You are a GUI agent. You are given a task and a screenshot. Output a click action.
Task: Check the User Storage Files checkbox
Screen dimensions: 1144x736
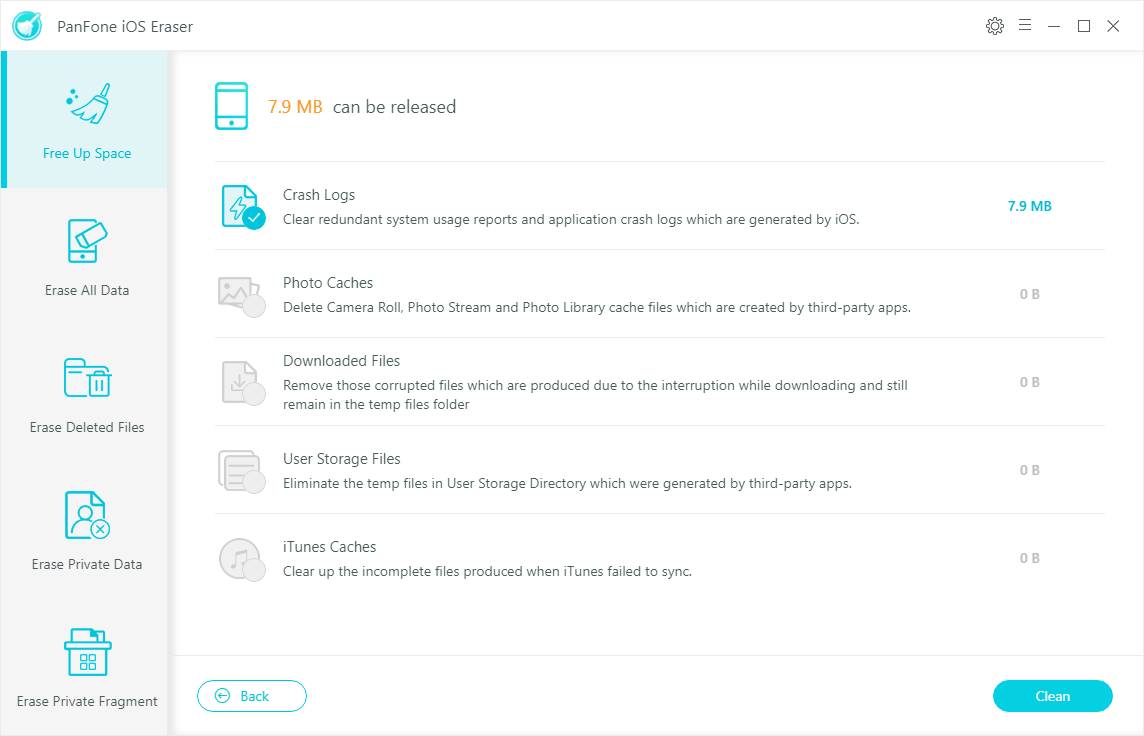click(254, 482)
